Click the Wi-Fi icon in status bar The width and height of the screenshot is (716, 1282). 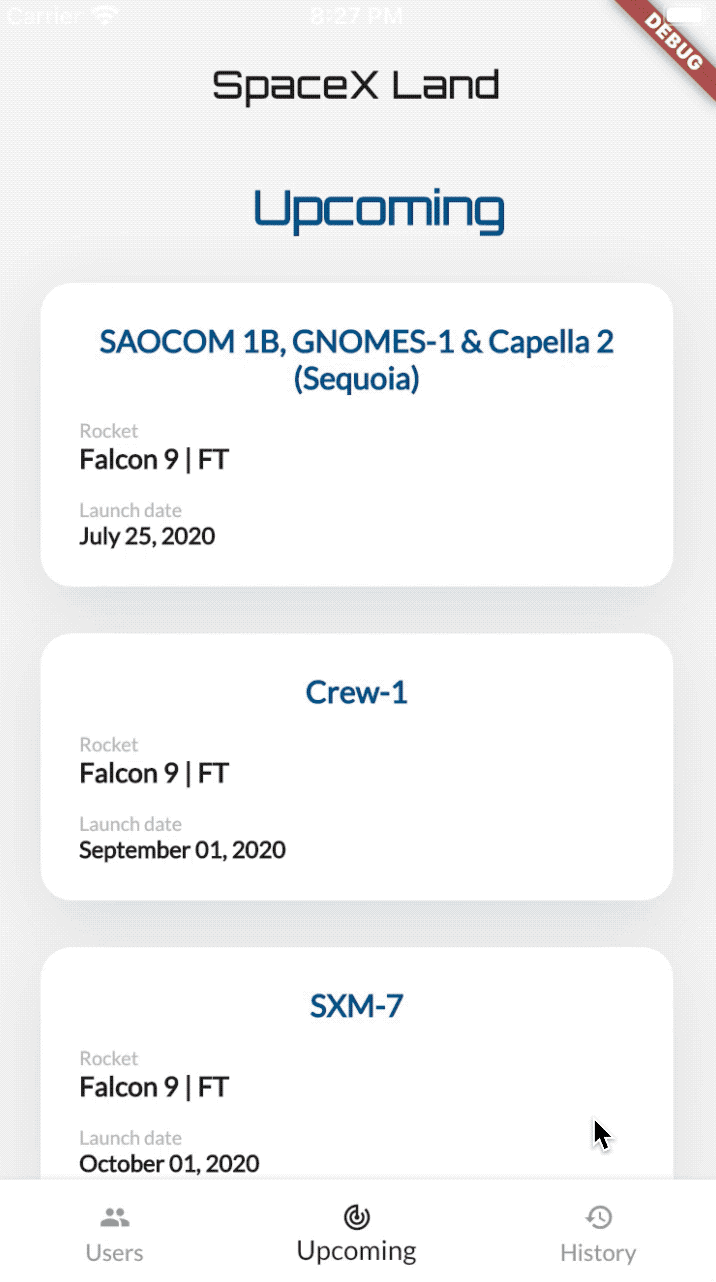point(104,16)
